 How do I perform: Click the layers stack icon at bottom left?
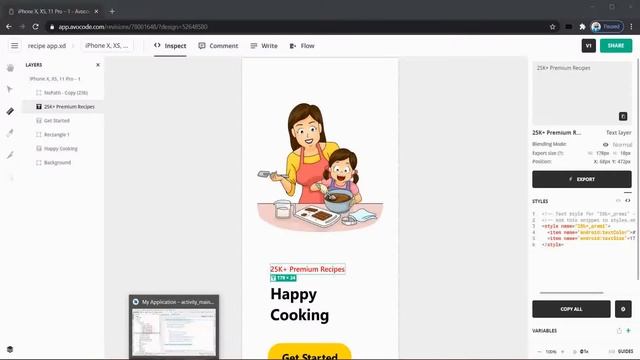(x=10, y=349)
